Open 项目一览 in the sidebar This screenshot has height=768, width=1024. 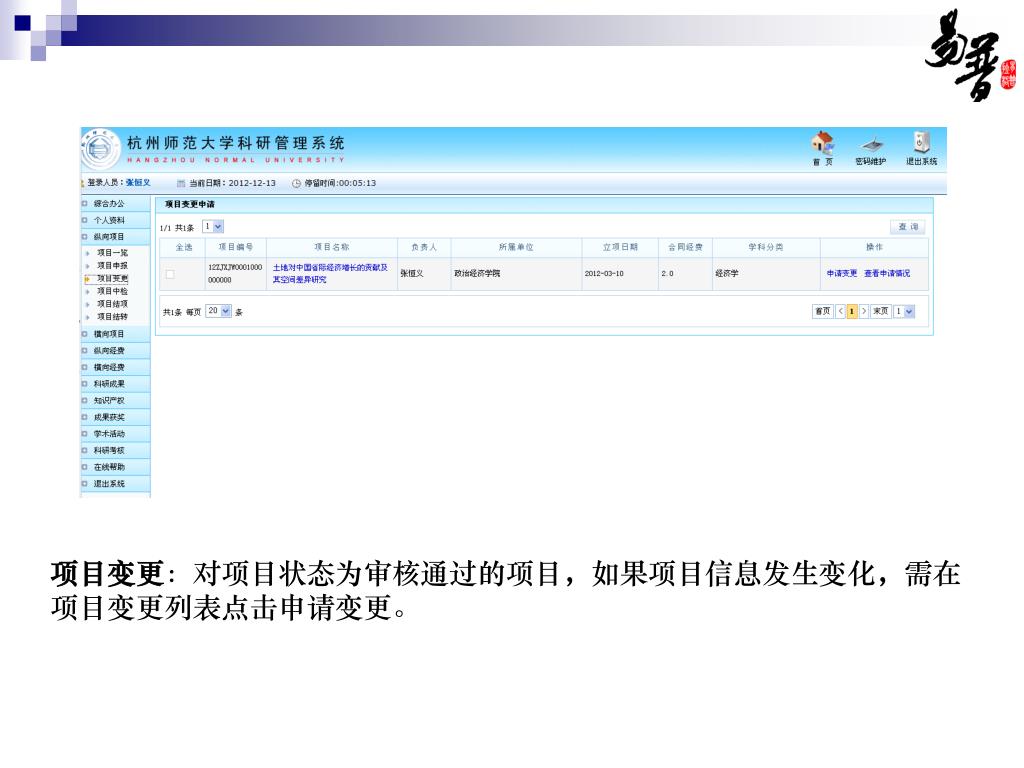pos(112,253)
